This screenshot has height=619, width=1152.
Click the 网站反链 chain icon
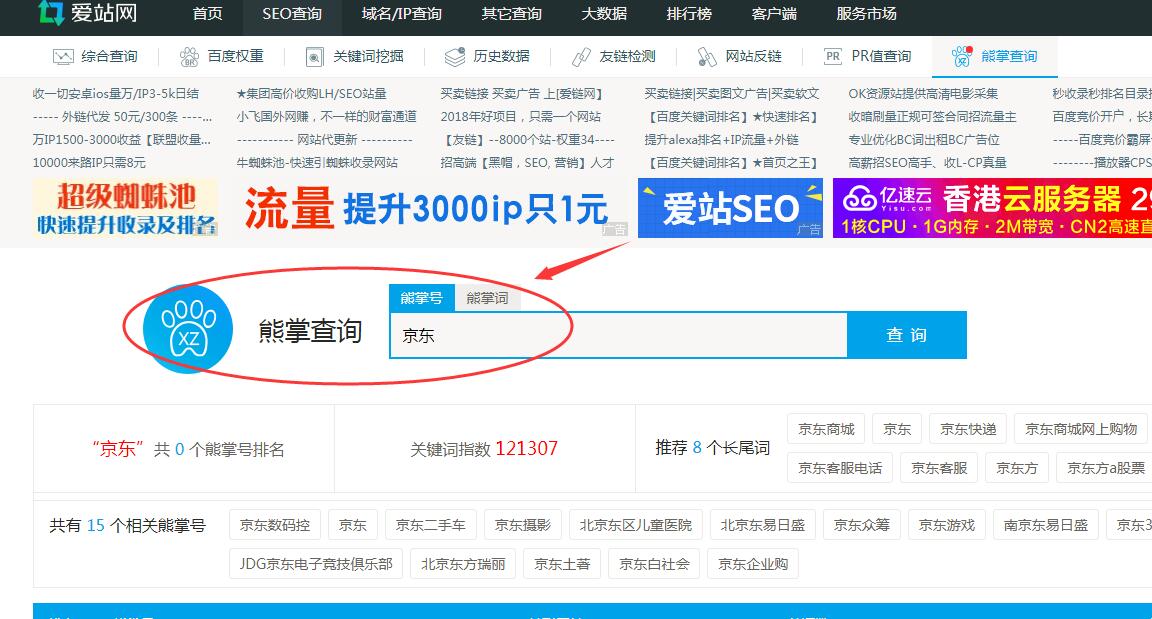(x=707, y=57)
